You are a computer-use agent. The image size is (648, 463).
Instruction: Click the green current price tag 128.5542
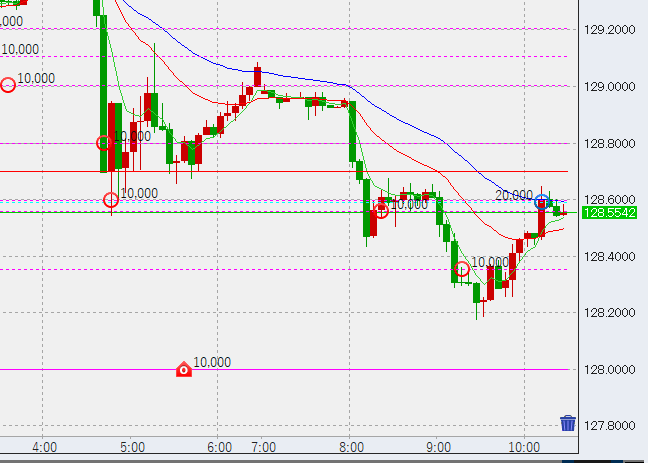[x=608, y=214]
